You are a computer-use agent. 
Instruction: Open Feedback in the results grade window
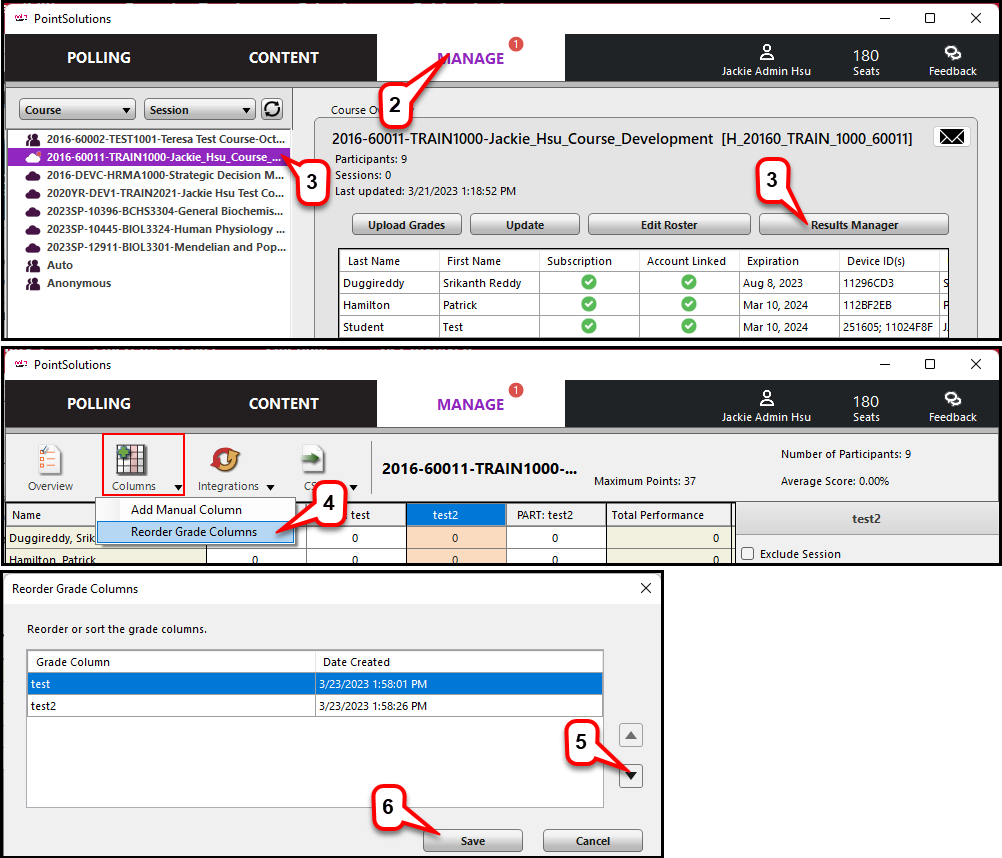pyautogui.click(x=952, y=407)
